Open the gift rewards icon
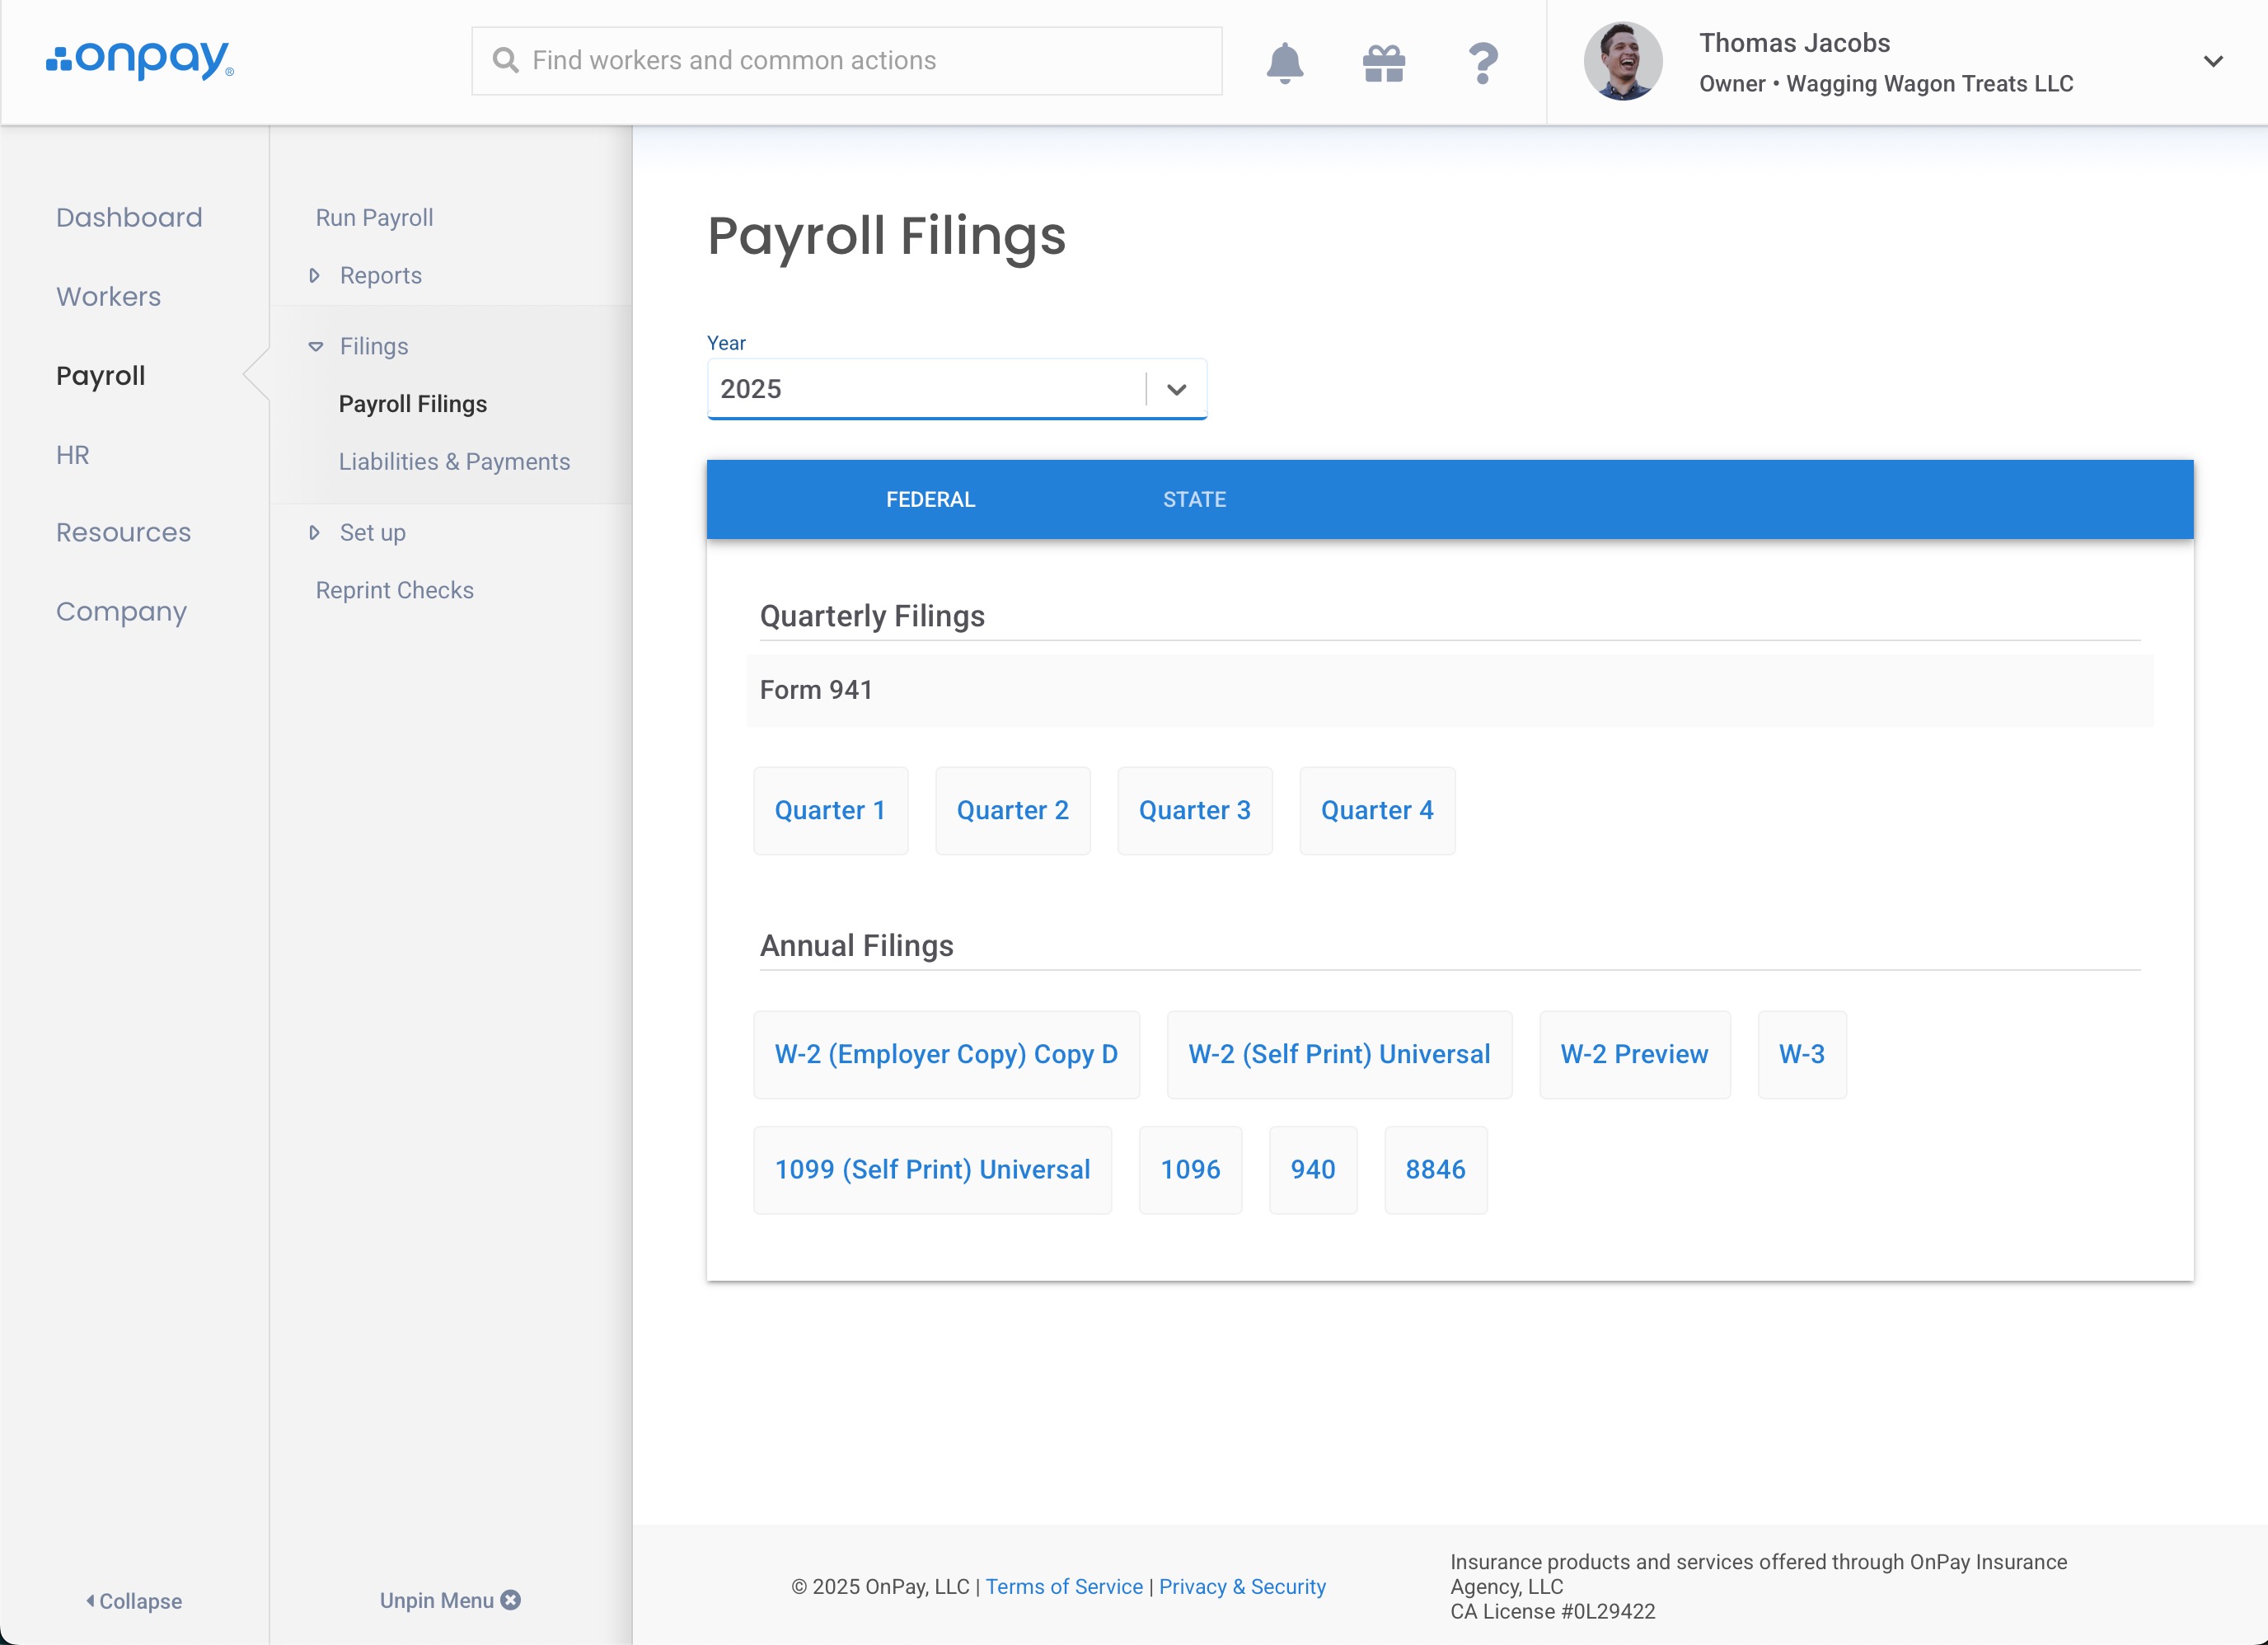 [1384, 63]
